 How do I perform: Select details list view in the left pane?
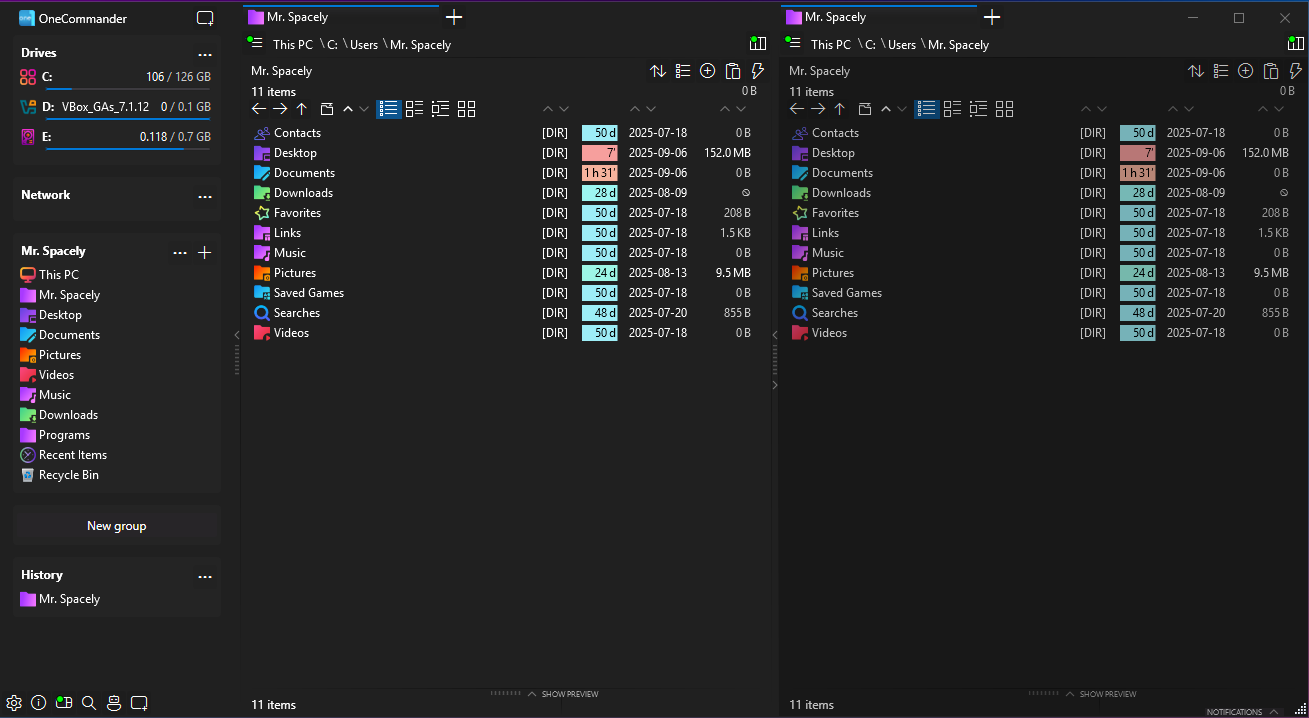[x=388, y=109]
